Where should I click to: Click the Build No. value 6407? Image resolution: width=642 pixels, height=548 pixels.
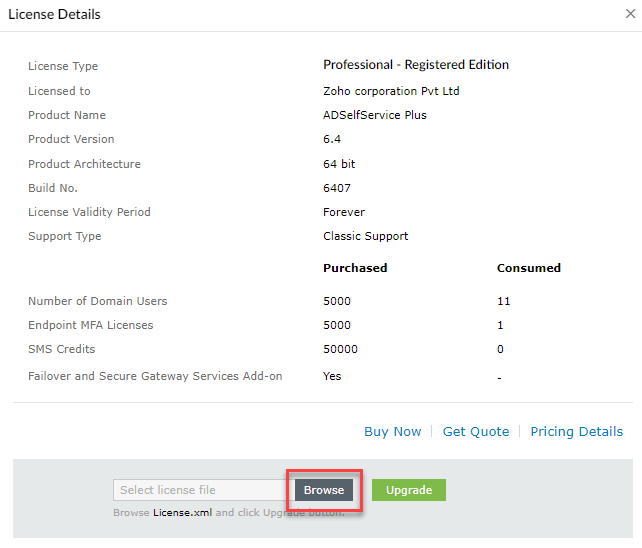[337, 188]
